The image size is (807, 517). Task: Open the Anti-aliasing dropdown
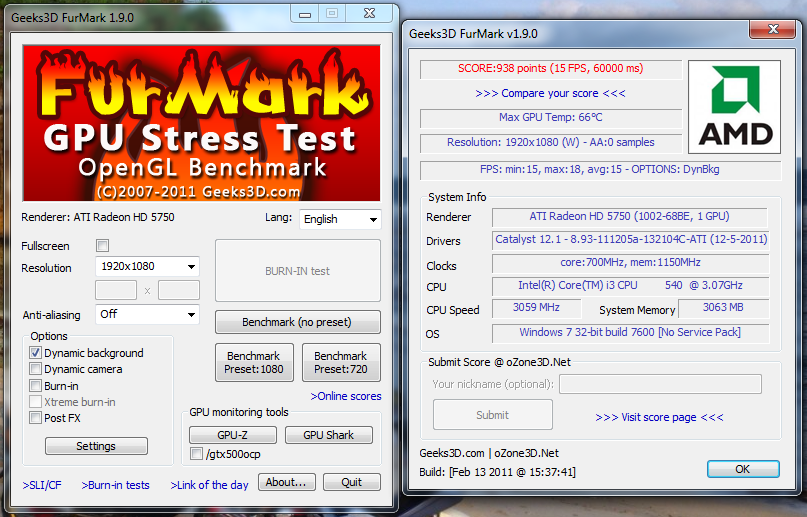[147, 314]
